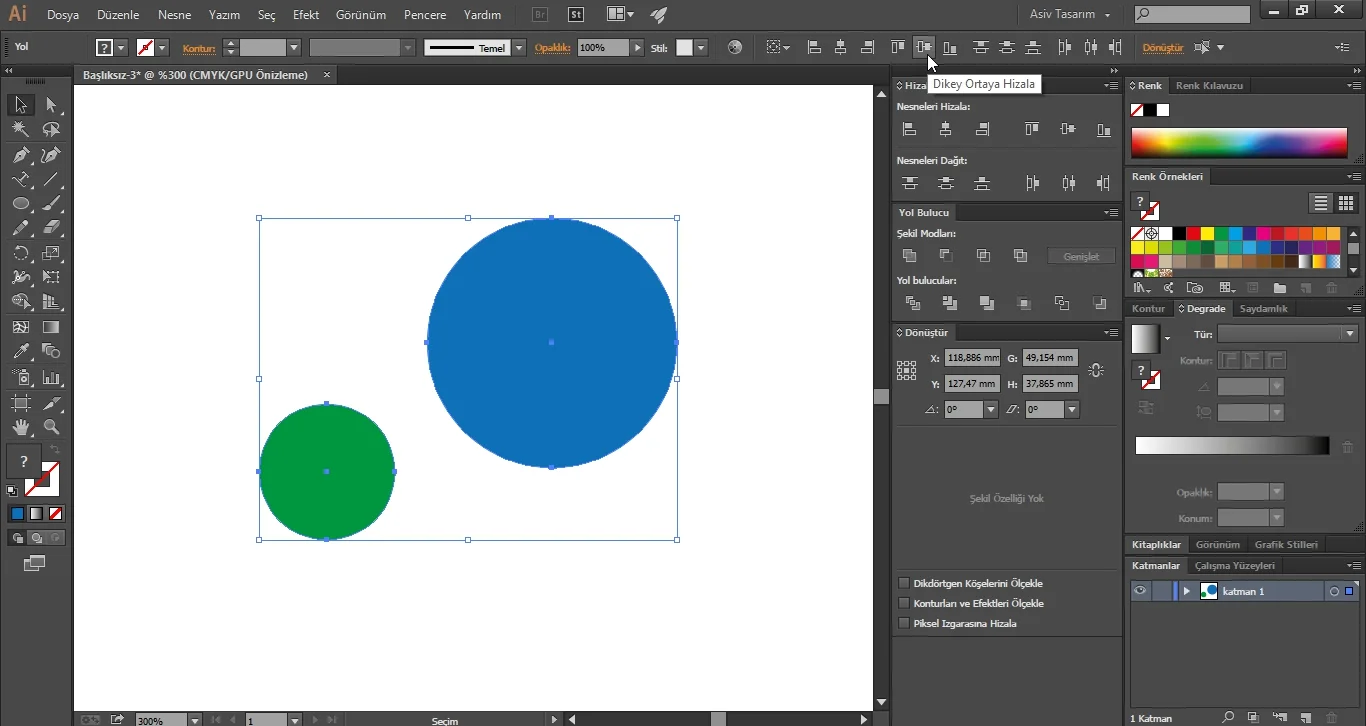Distribute vertical centers in Hizala panel

pyautogui.click(x=946, y=183)
